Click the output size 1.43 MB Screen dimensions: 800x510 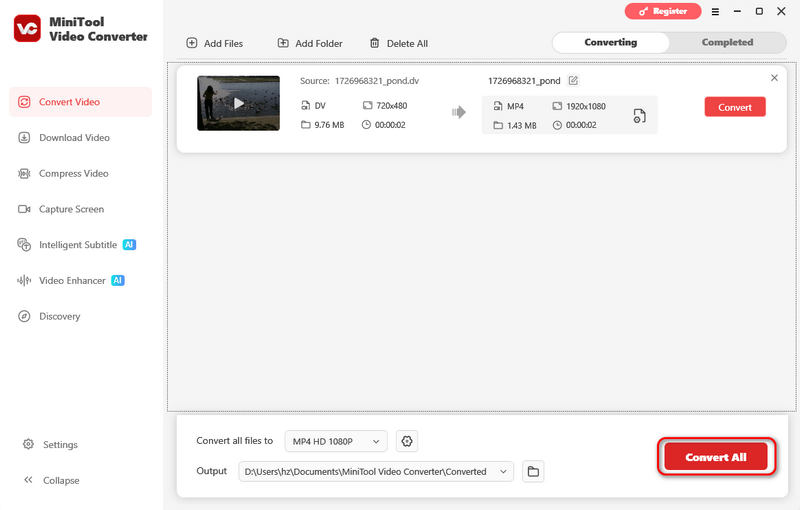[521, 125]
